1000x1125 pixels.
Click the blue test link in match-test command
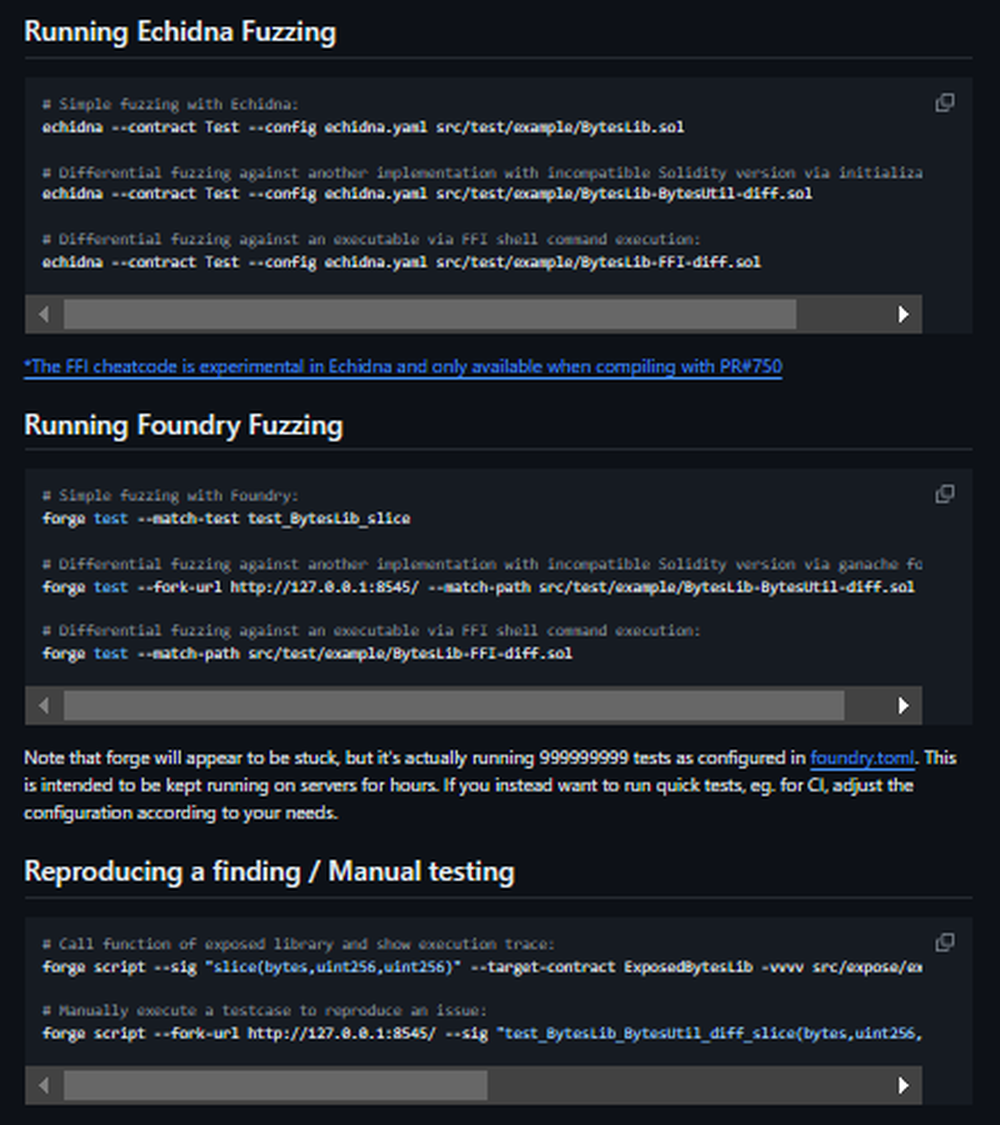[x=110, y=518]
